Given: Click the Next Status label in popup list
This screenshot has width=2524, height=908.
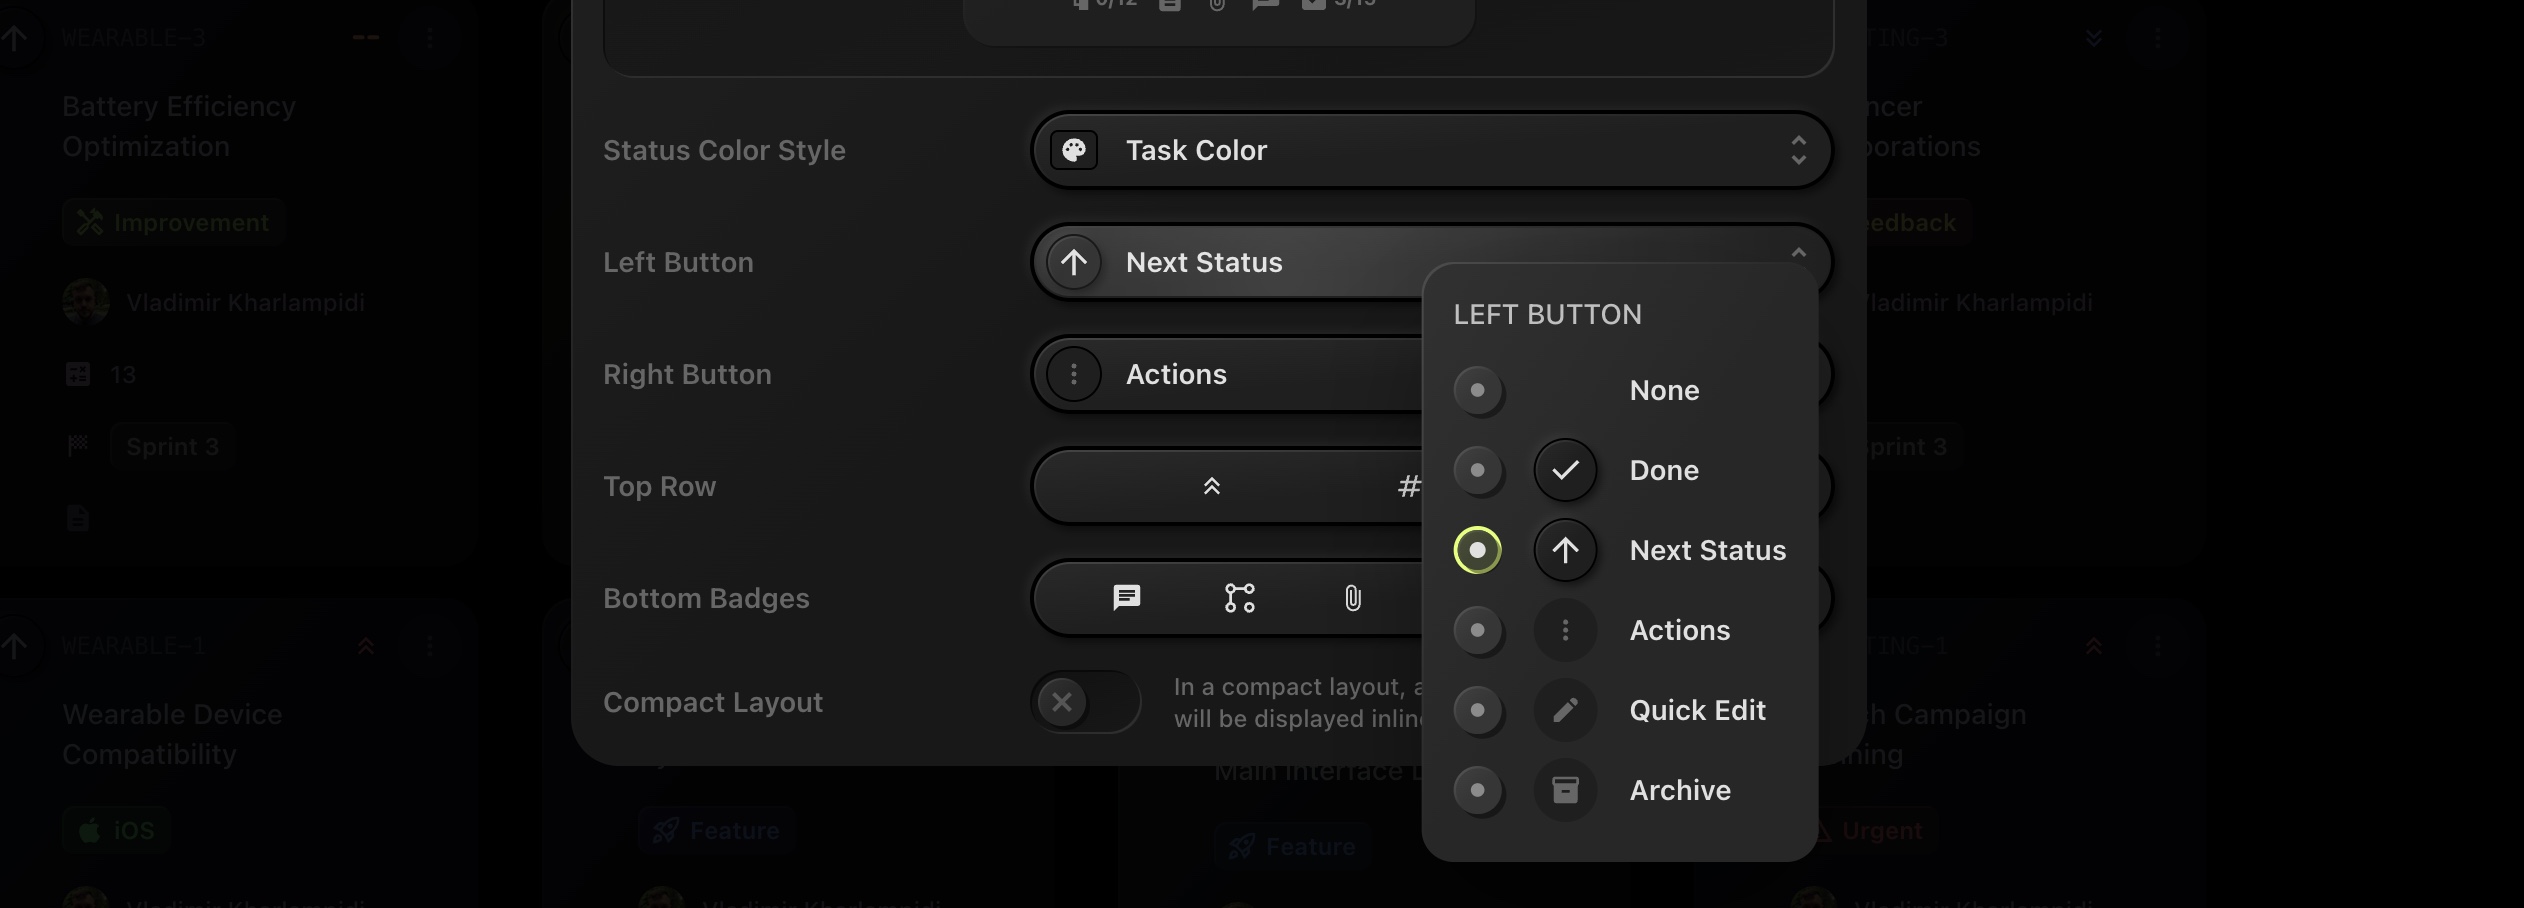Looking at the screenshot, I should point(1707,550).
